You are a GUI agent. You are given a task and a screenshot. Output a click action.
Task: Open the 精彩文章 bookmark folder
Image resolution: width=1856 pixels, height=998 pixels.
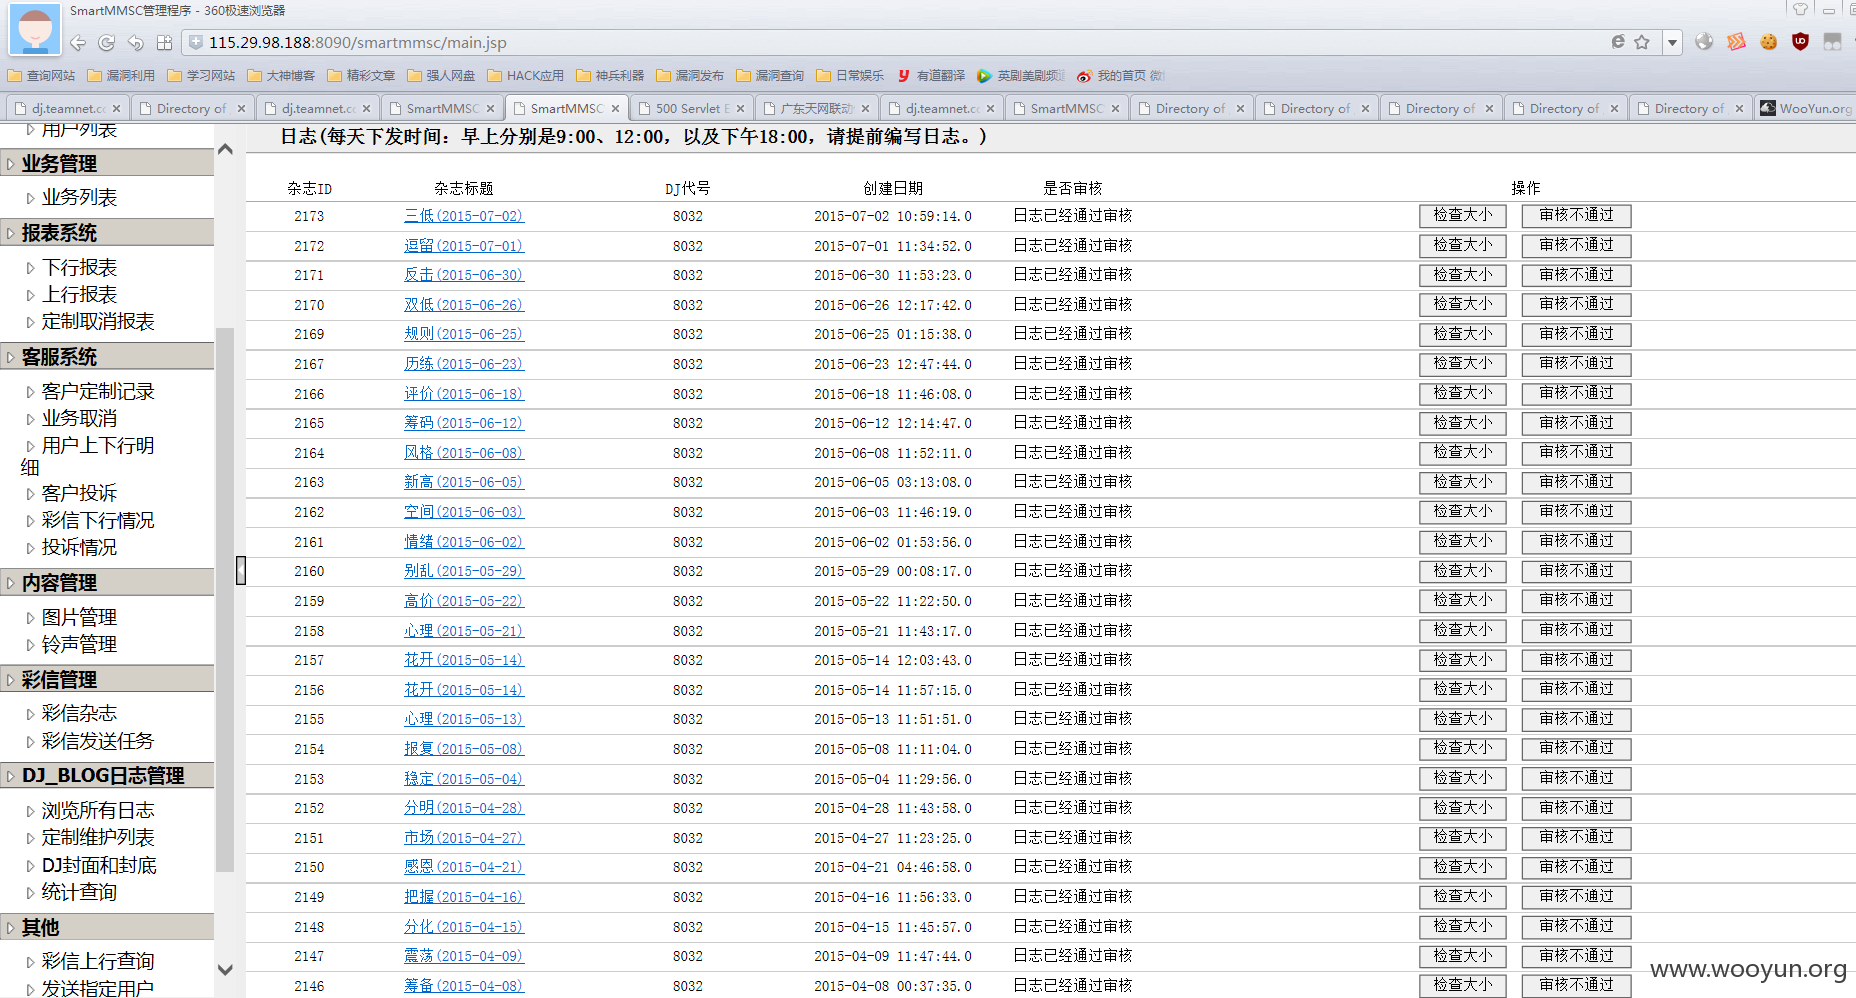pos(361,76)
